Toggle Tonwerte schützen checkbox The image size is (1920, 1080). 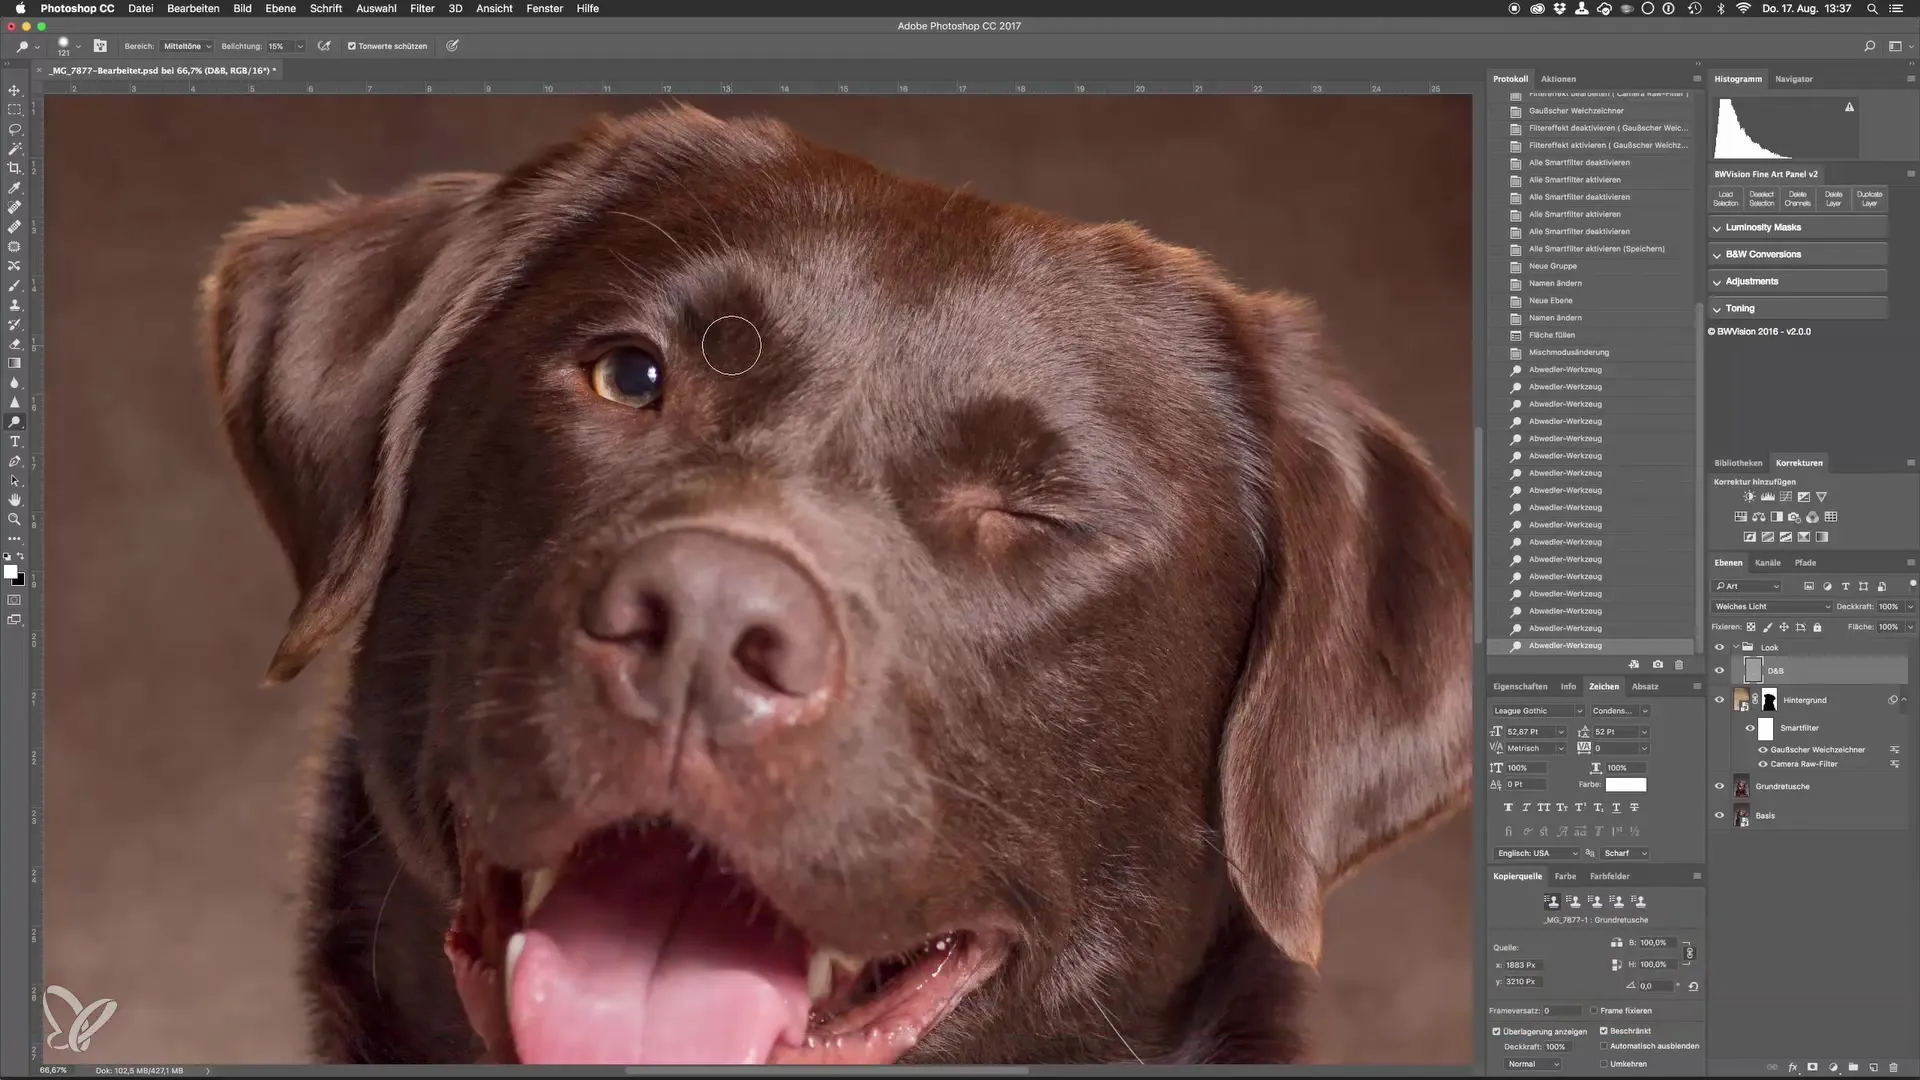(x=351, y=46)
